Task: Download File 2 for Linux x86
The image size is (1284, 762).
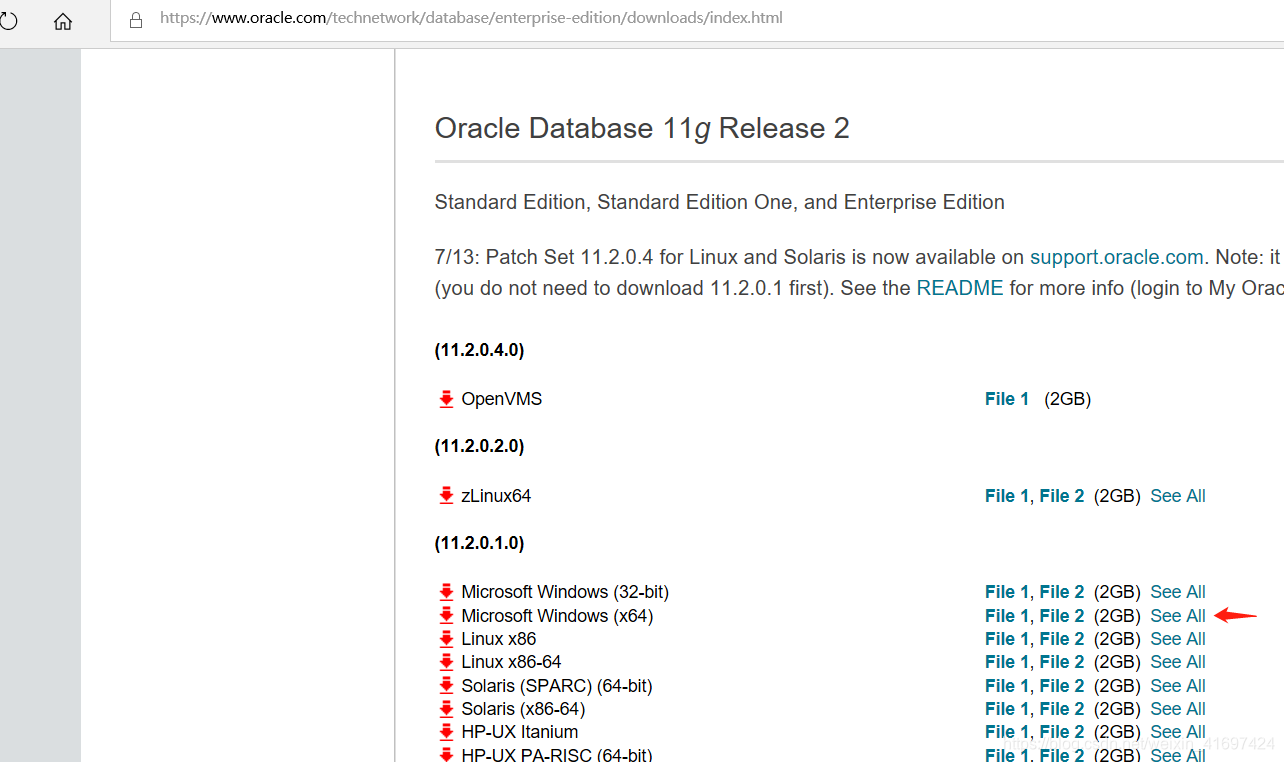Action: [x=1062, y=639]
